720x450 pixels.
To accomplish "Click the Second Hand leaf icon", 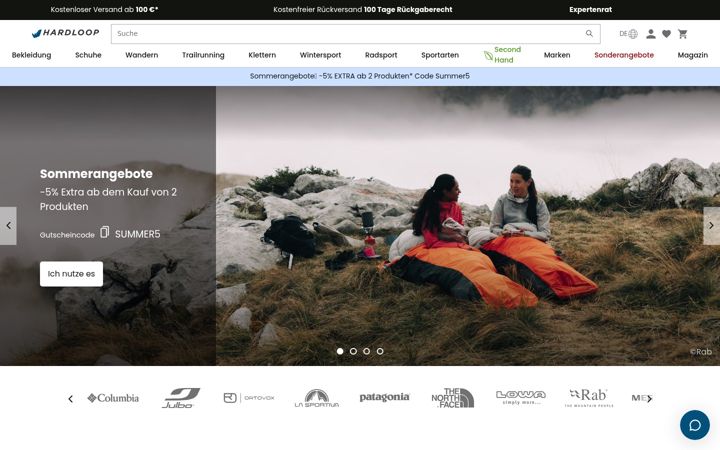I will 488,56.
